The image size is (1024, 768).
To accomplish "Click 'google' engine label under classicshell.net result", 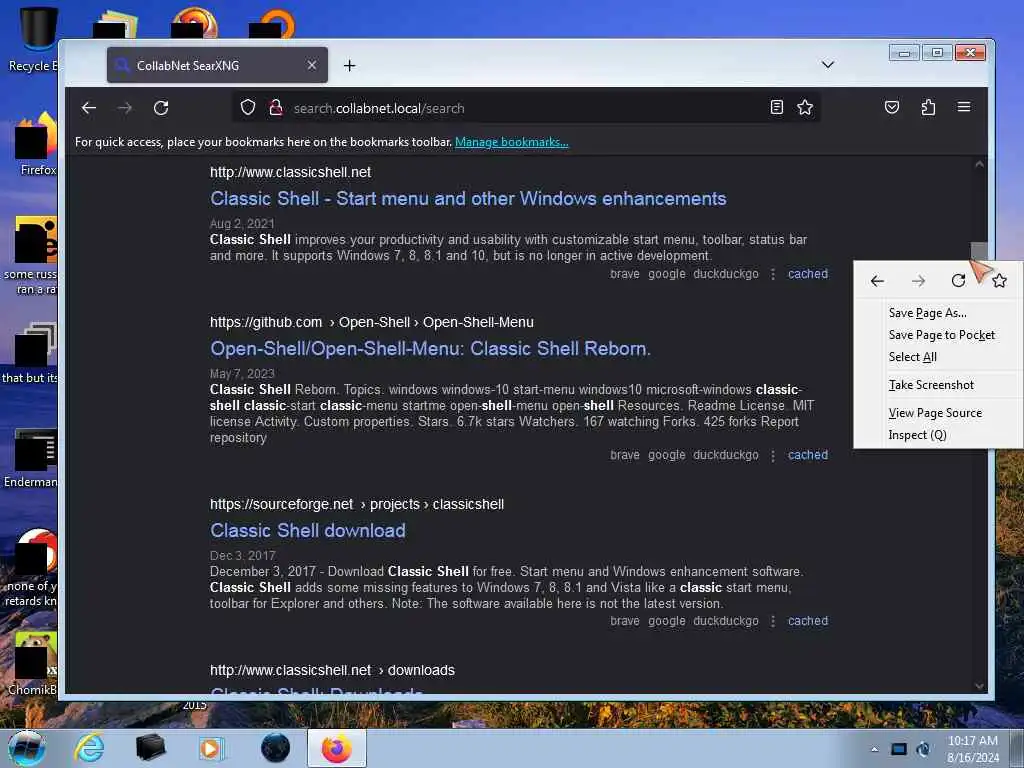I will click(666, 274).
